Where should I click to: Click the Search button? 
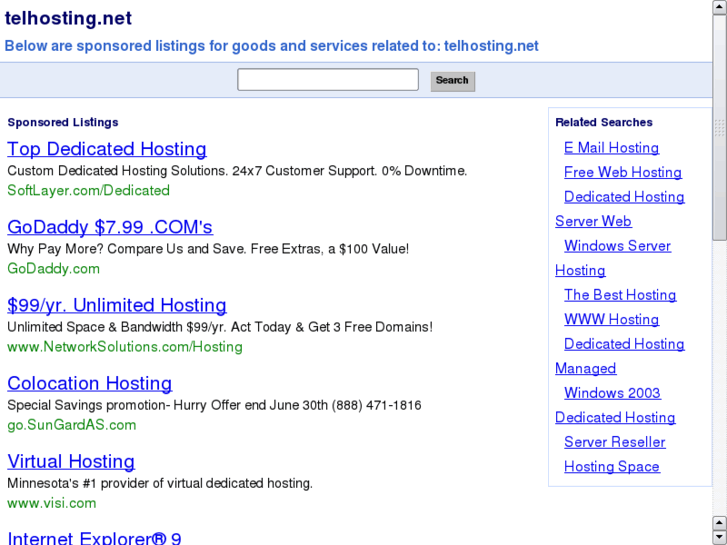coord(453,81)
